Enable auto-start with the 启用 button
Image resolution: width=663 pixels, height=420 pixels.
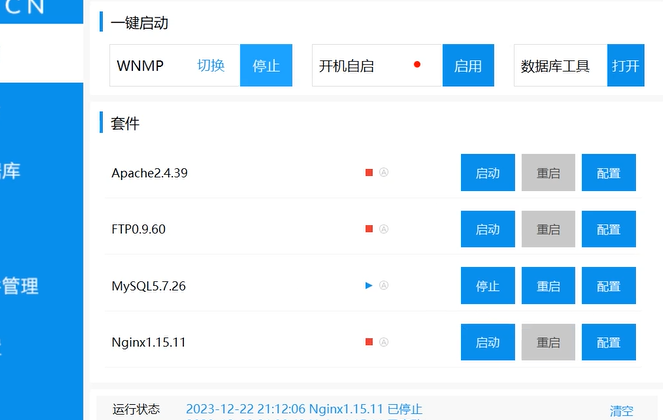(468, 66)
